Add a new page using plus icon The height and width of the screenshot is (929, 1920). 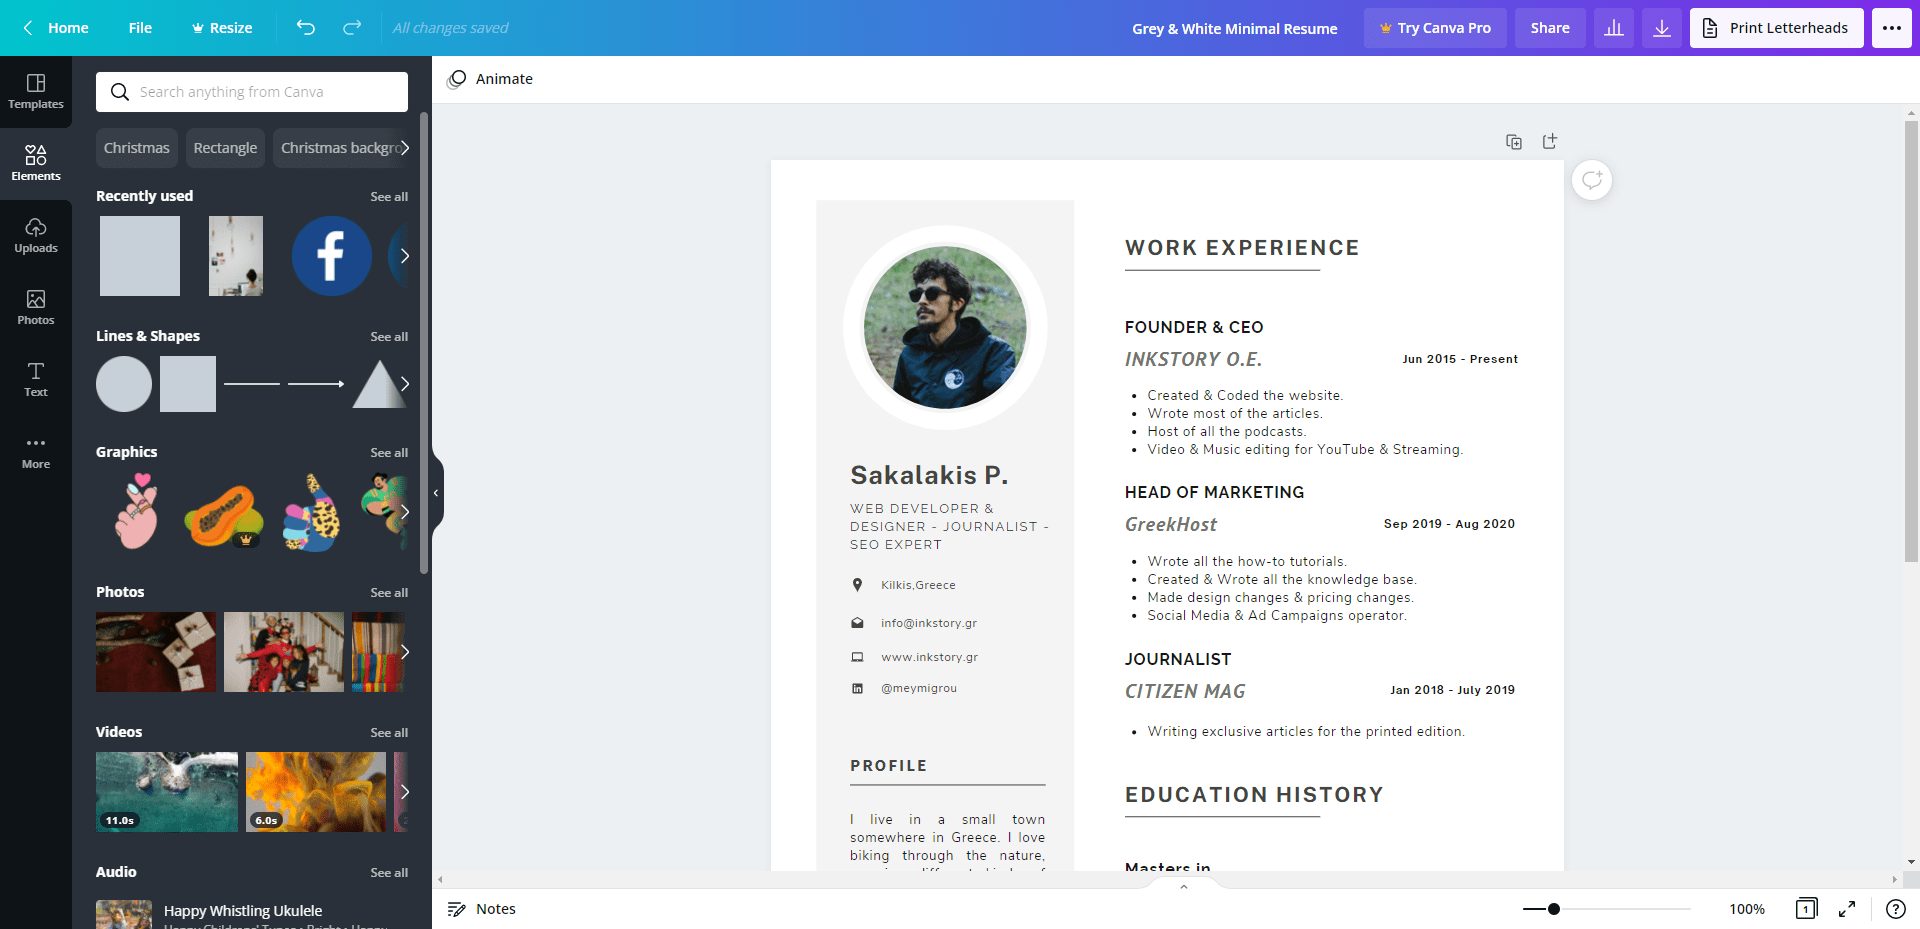pyautogui.click(x=1550, y=142)
